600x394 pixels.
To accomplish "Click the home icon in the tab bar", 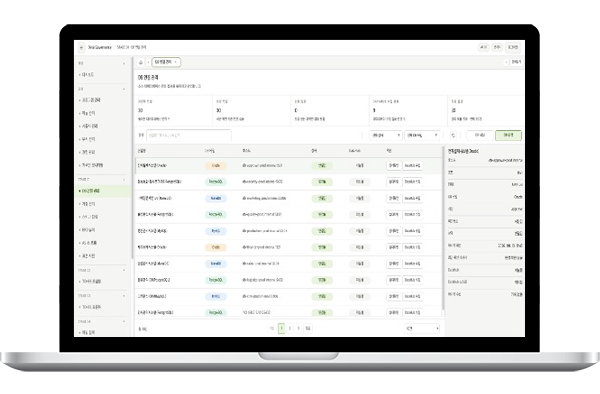I will 140,62.
